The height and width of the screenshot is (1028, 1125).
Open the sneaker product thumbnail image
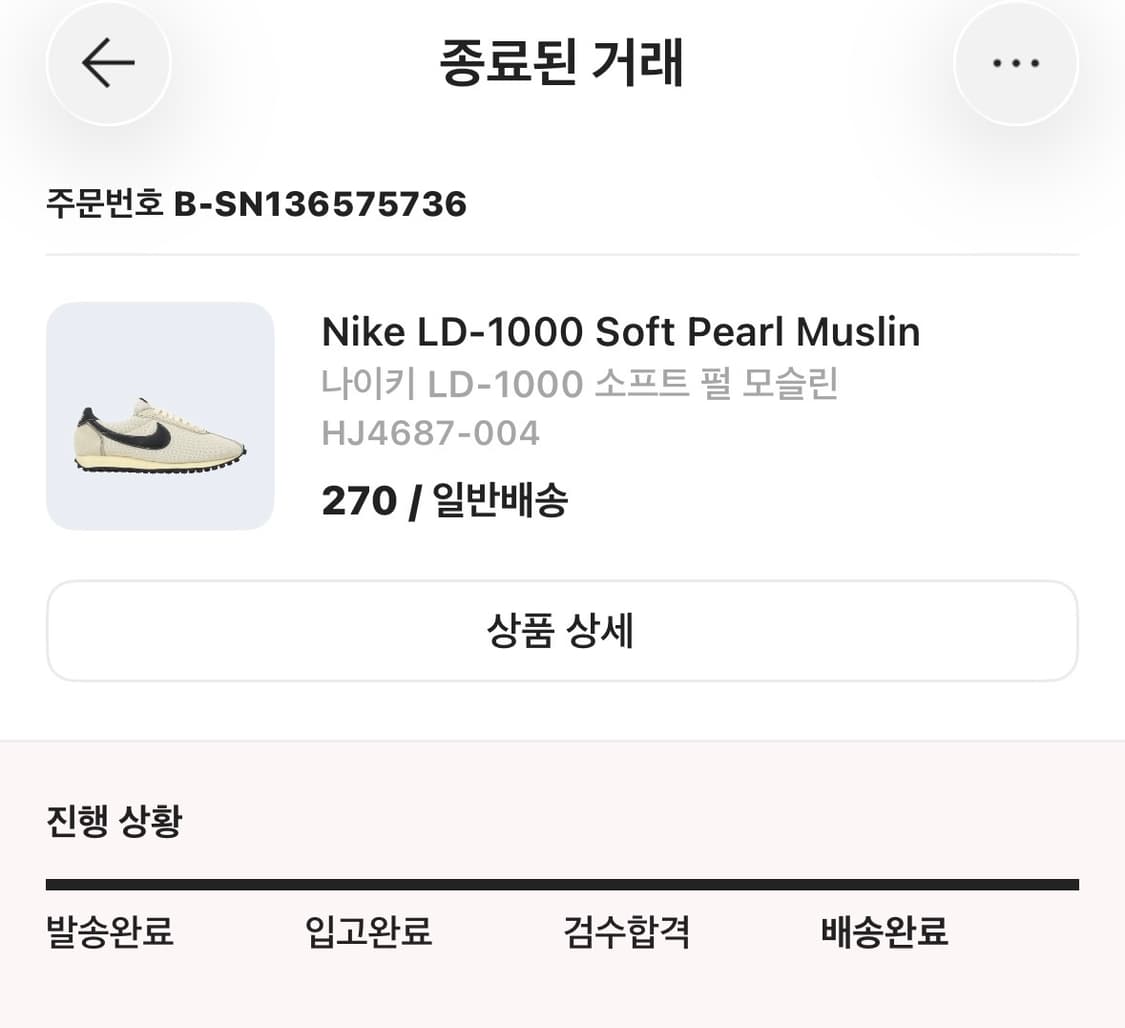click(x=161, y=415)
